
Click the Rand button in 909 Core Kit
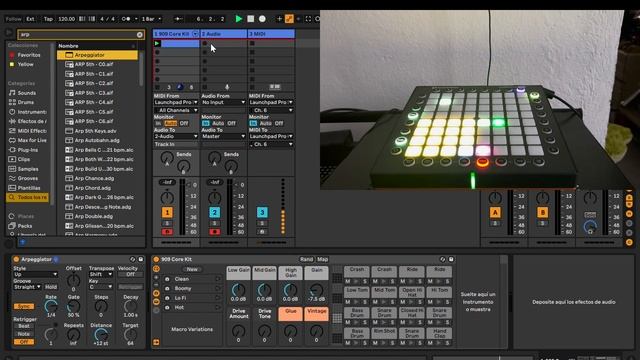[x=306, y=259]
